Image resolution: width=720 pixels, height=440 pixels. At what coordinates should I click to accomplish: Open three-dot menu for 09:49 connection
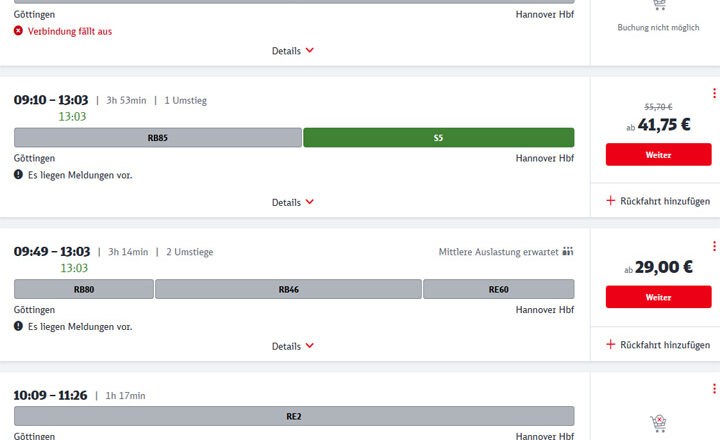tap(714, 244)
